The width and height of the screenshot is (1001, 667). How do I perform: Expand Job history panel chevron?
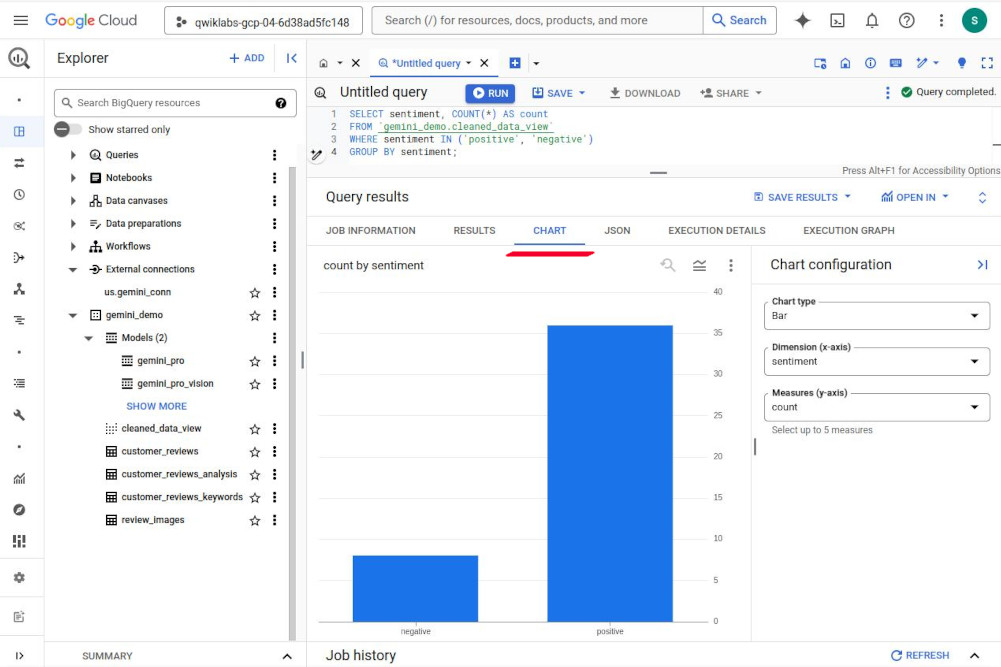pyautogui.click(x=975, y=656)
